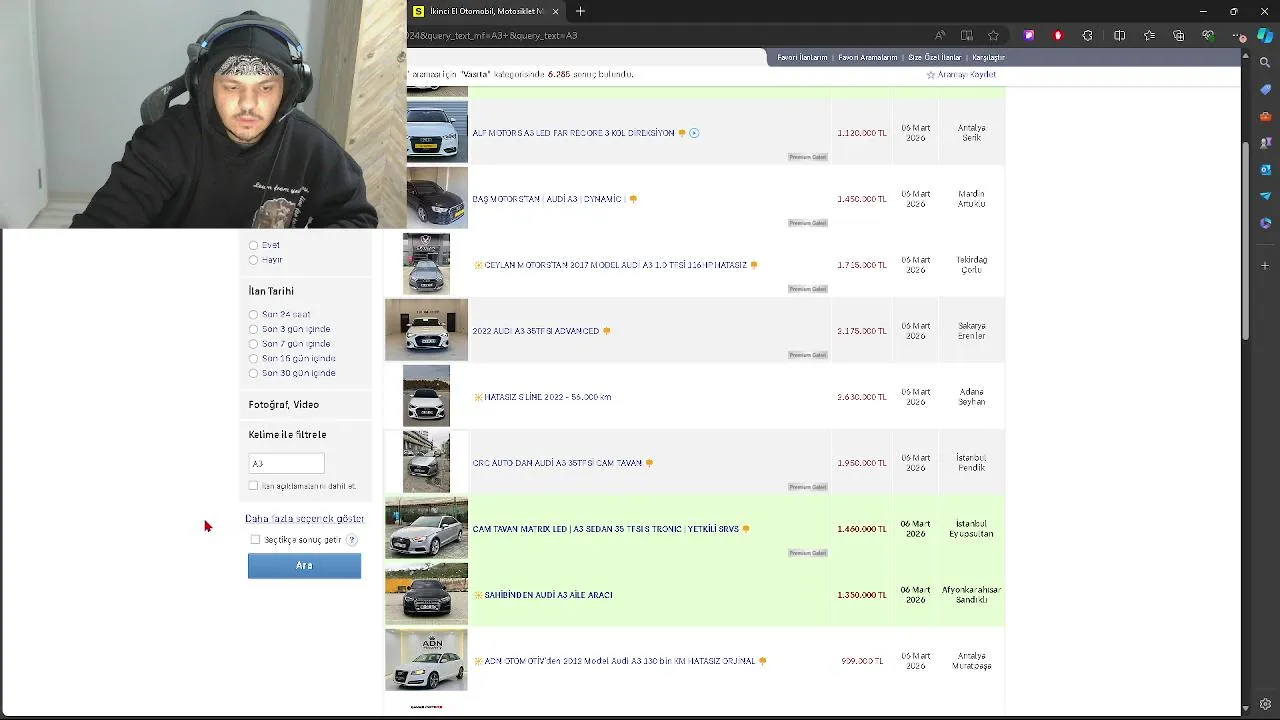Click the Immersive Reader icon

(966, 35)
